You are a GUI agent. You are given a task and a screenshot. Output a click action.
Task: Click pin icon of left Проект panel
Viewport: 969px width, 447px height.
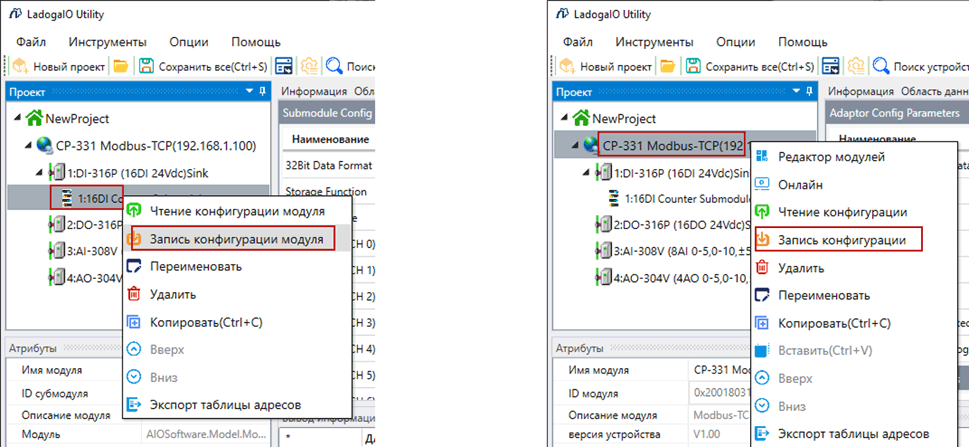tap(263, 92)
